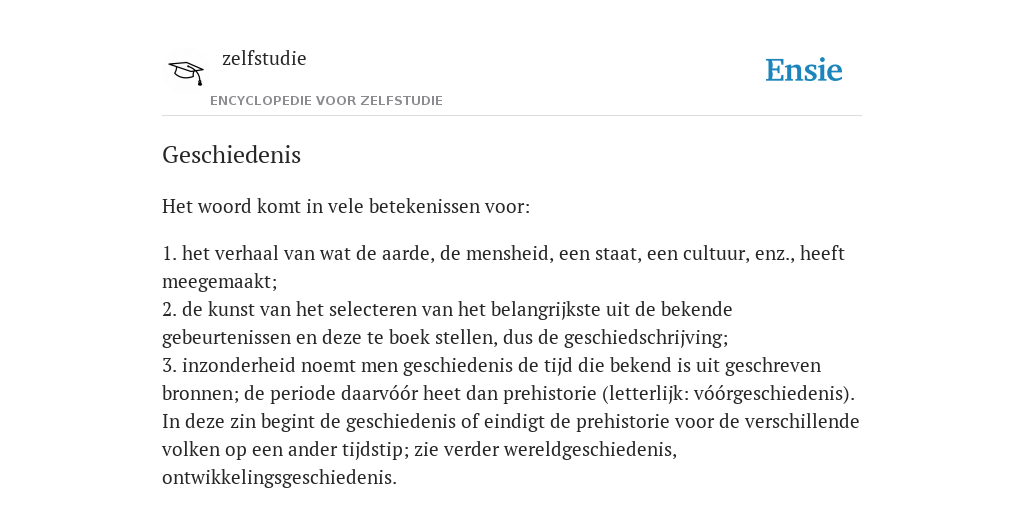
Task: Click definition 3 starting 'inzonderheid noemt men'
Action: click(509, 379)
